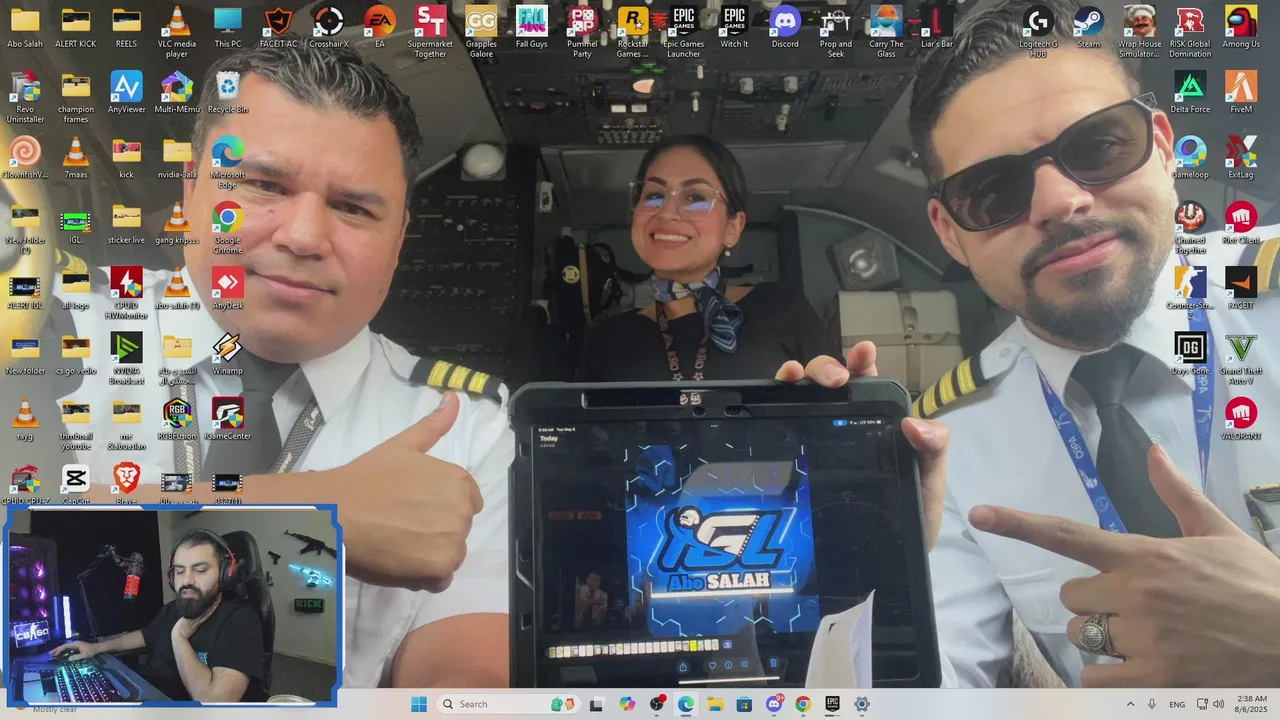This screenshot has width=1280, height=720.
Task: Open the Counter-Strike 2 desktop icon
Action: click(x=1190, y=292)
